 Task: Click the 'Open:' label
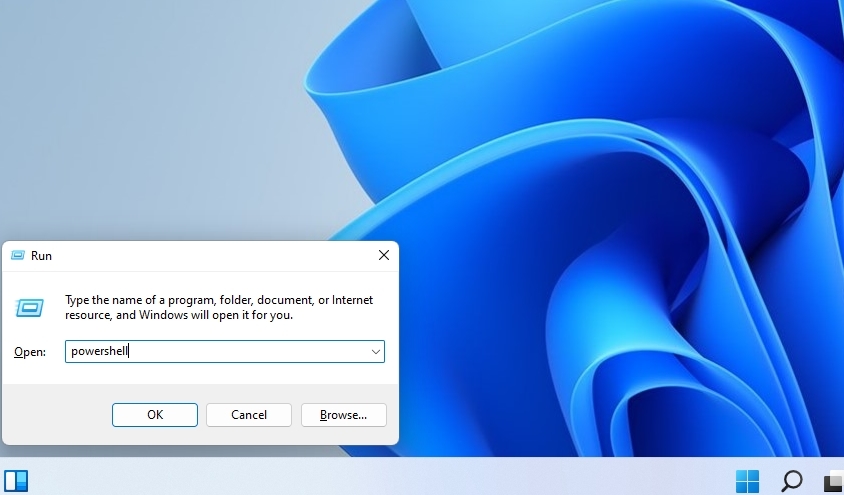coord(30,352)
